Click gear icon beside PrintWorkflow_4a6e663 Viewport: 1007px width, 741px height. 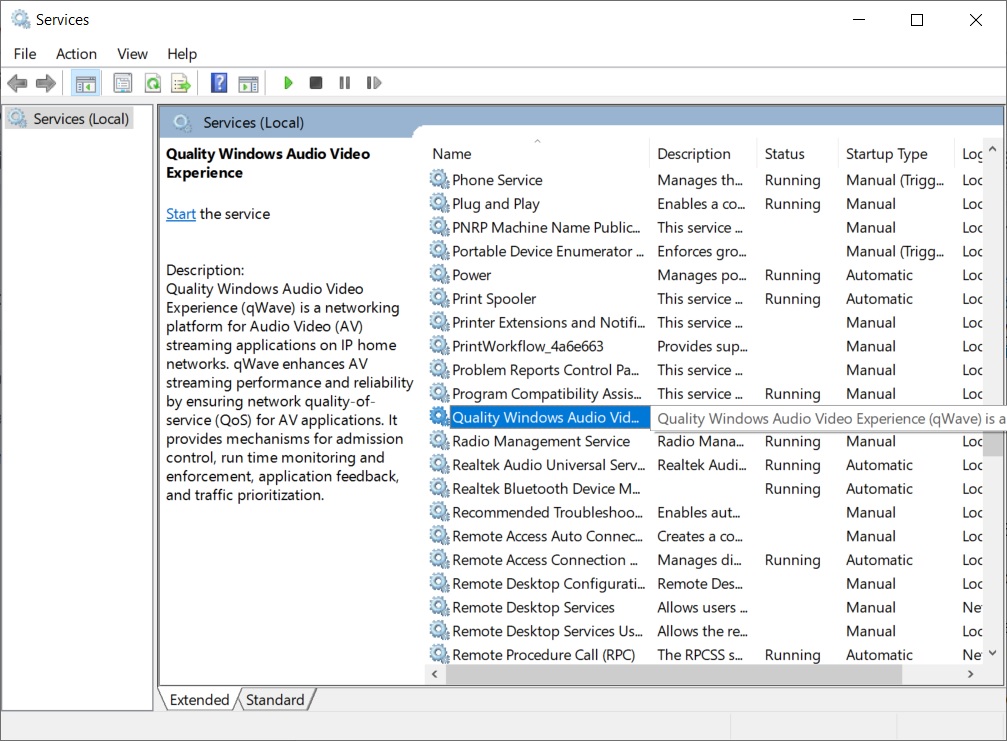pyautogui.click(x=439, y=345)
